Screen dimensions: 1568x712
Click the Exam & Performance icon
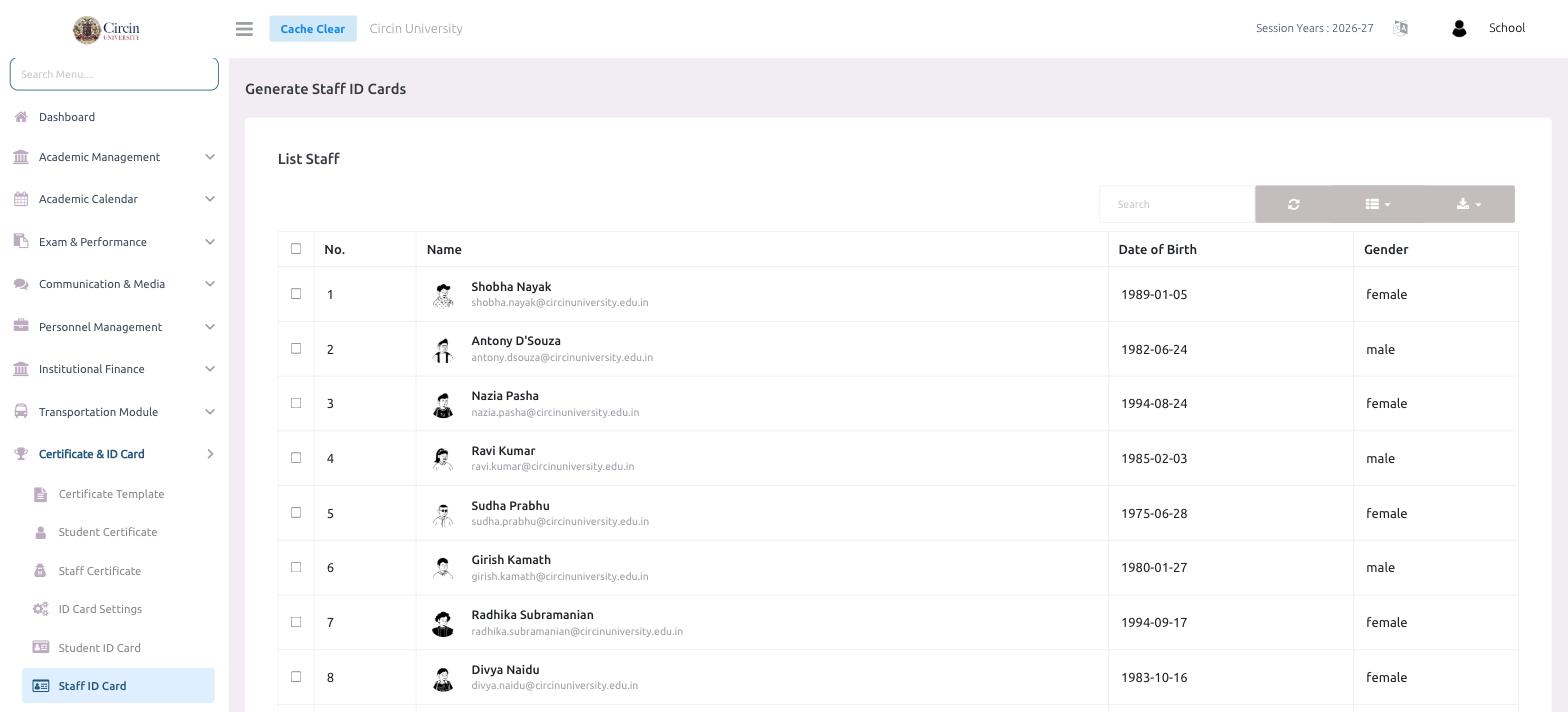(x=21, y=241)
